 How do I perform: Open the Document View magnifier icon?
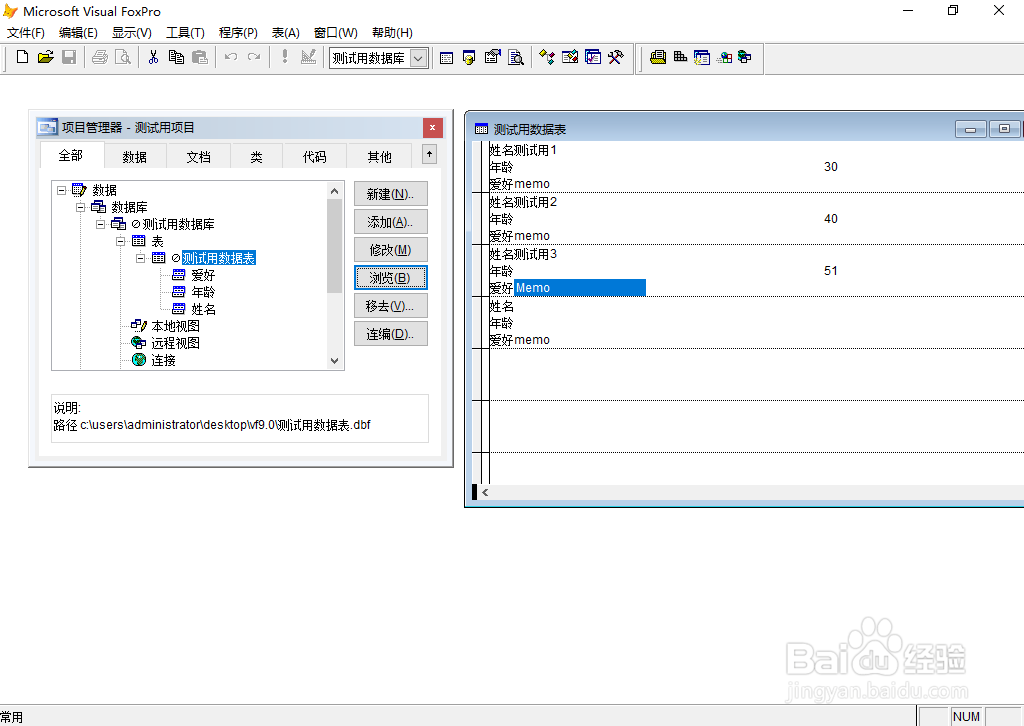pos(516,57)
